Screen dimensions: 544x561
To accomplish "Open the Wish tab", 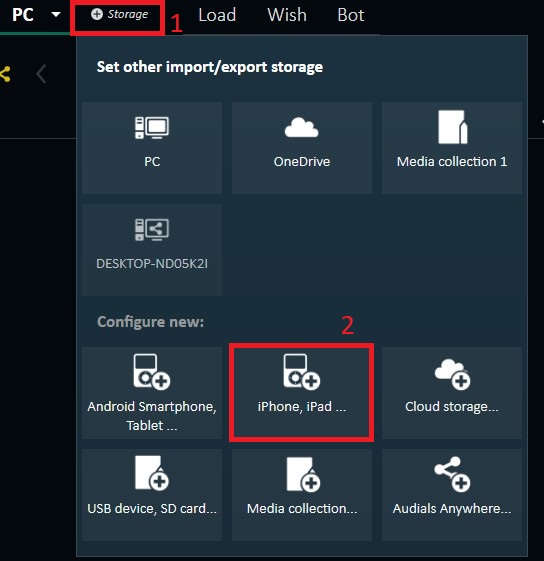I will click(x=287, y=15).
